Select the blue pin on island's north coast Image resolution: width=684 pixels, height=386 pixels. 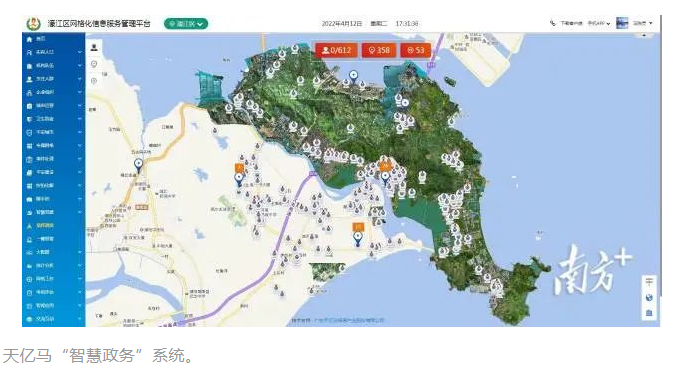pos(353,77)
